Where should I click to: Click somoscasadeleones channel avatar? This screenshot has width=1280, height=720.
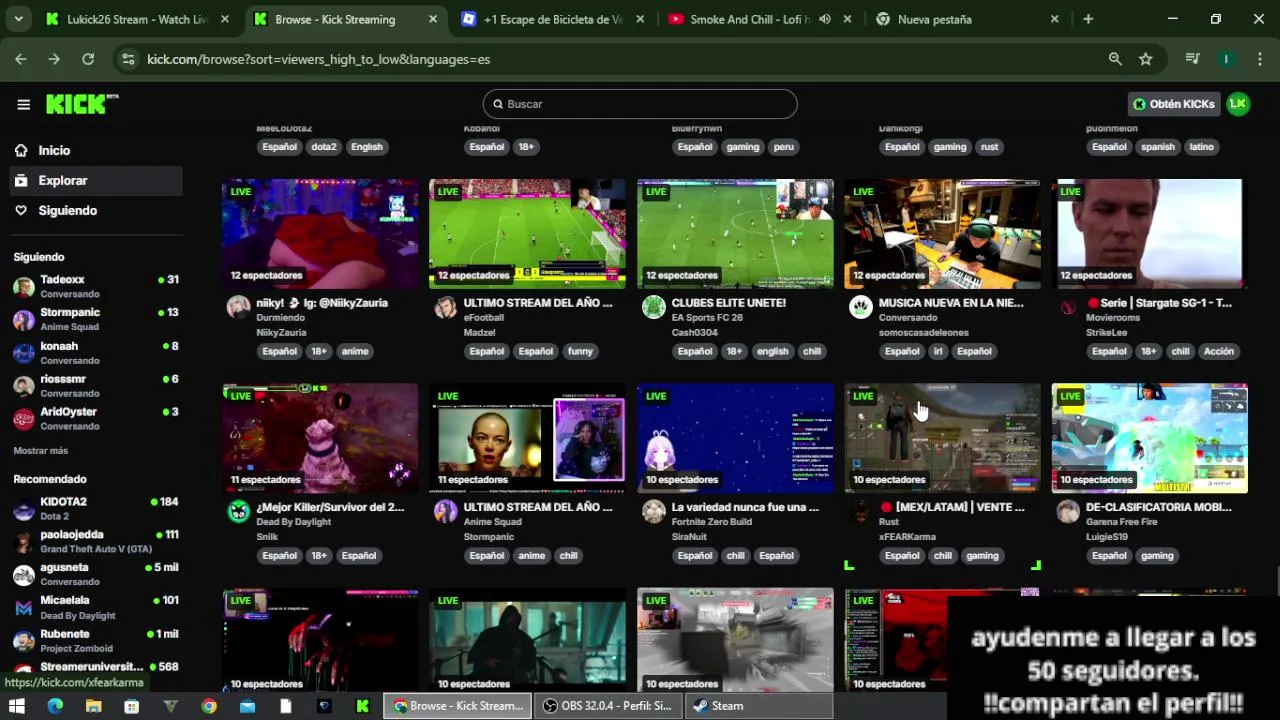click(x=860, y=307)
